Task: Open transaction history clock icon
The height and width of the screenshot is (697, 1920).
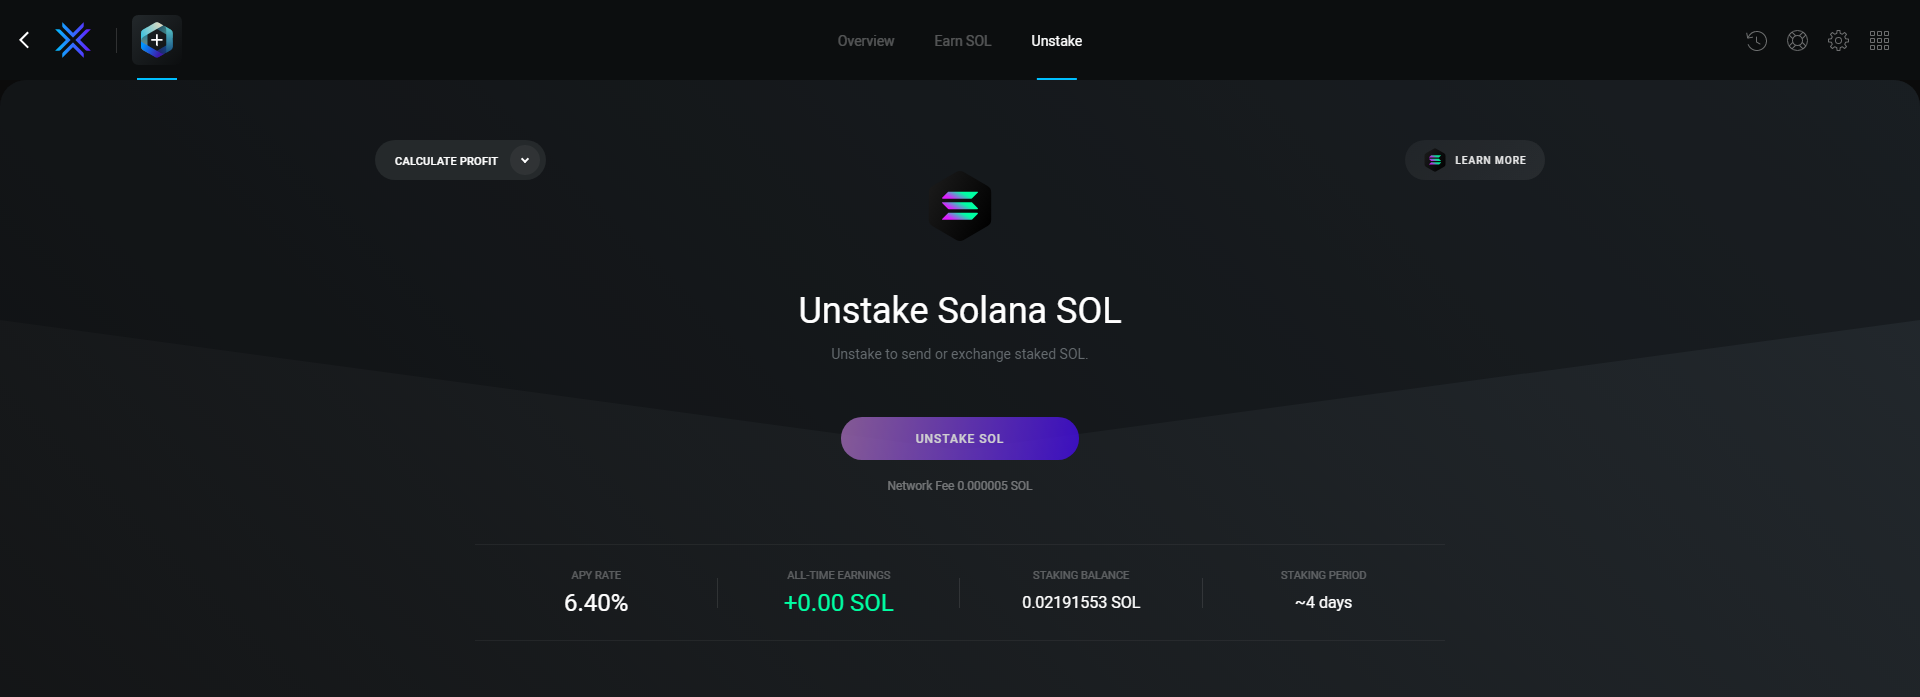Action: pos(1756,41)
